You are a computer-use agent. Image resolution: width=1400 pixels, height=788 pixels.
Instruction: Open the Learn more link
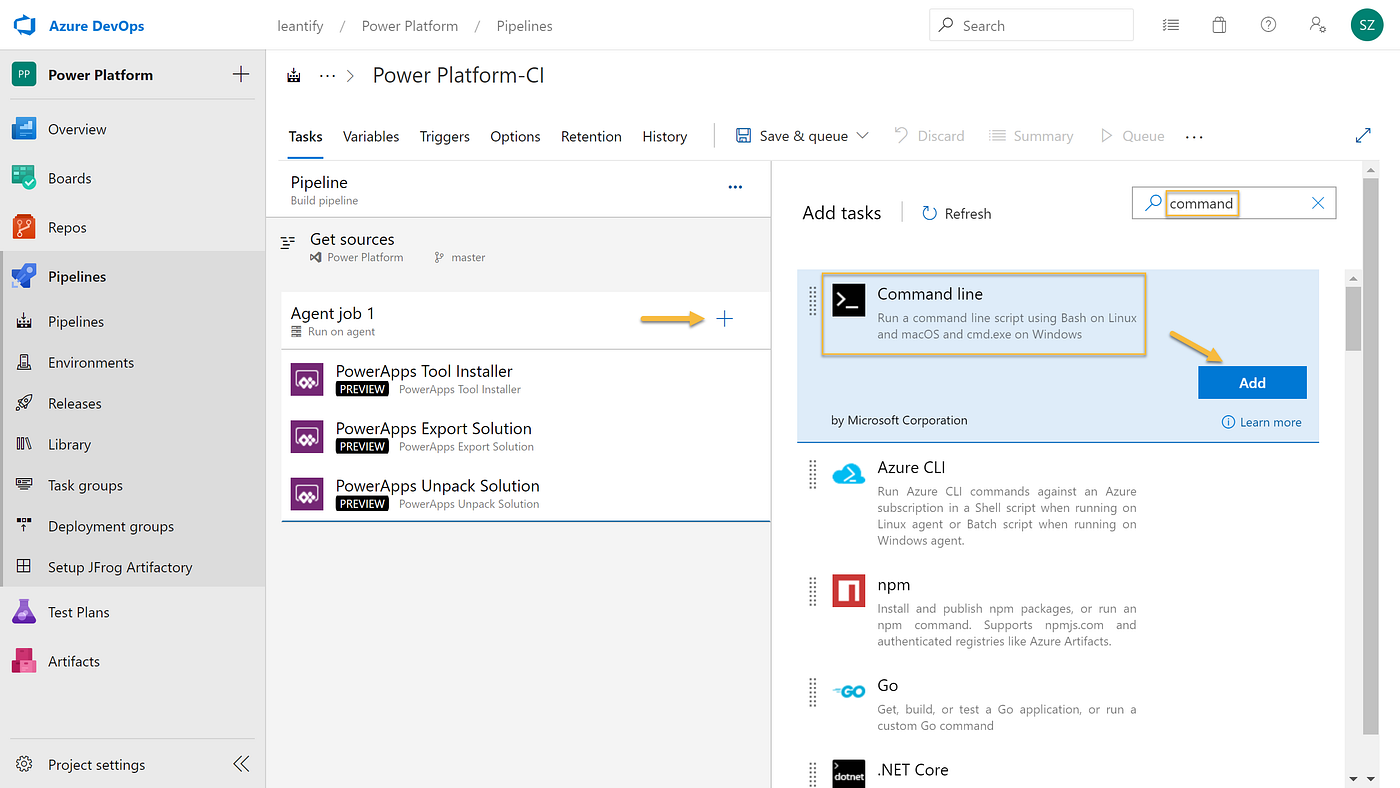point(1262,422)
